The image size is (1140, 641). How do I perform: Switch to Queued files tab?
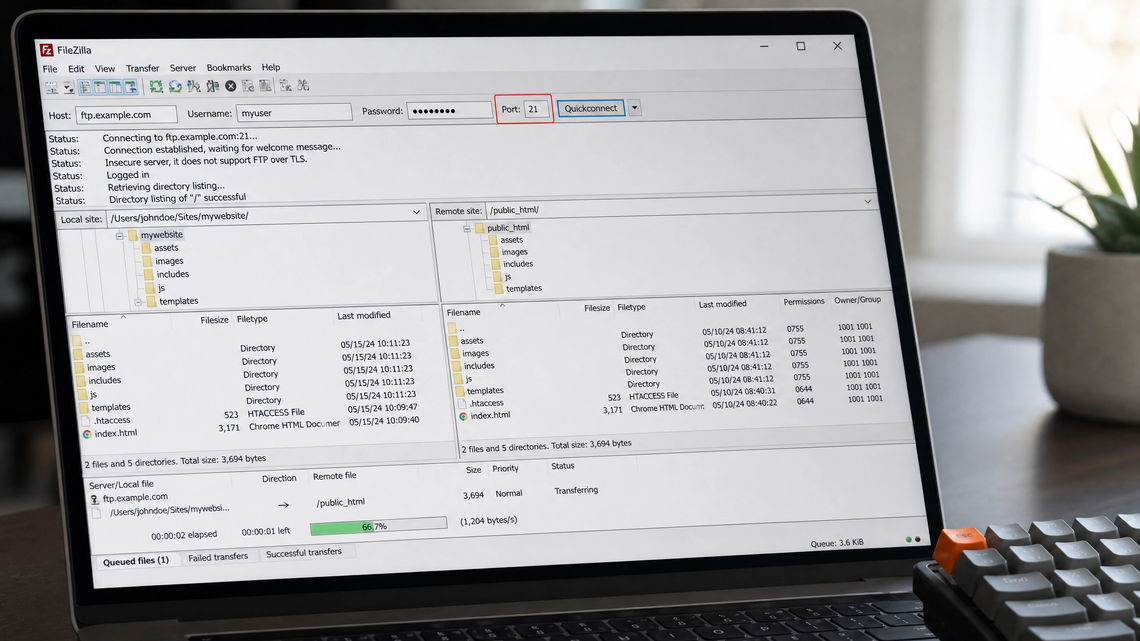tap(136, 561)
